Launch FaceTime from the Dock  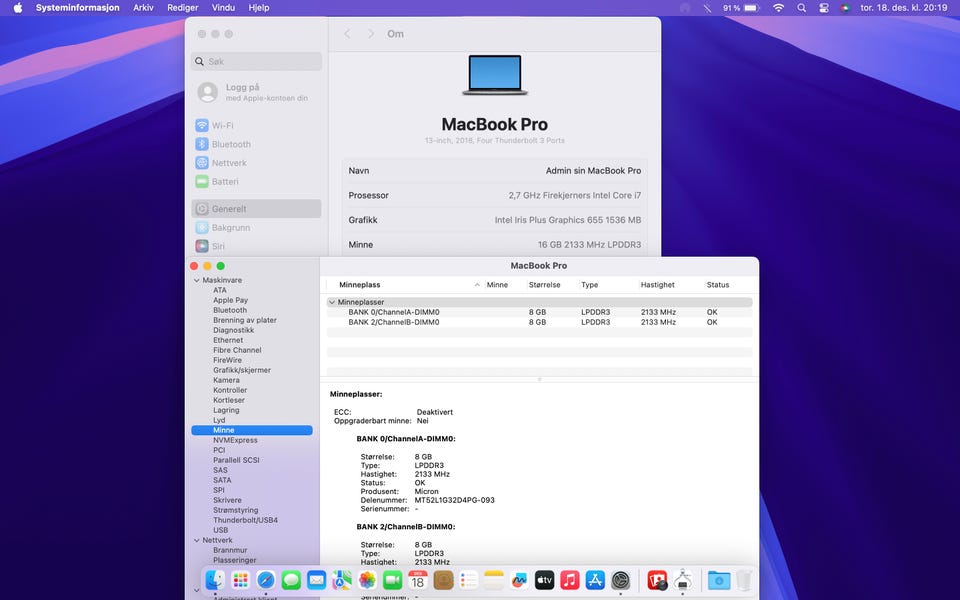tap(392, 579)
